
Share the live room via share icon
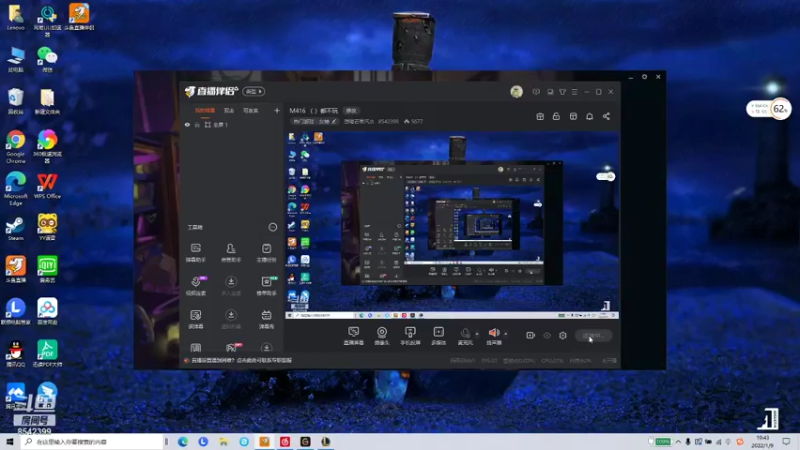[x=606, y=116]
